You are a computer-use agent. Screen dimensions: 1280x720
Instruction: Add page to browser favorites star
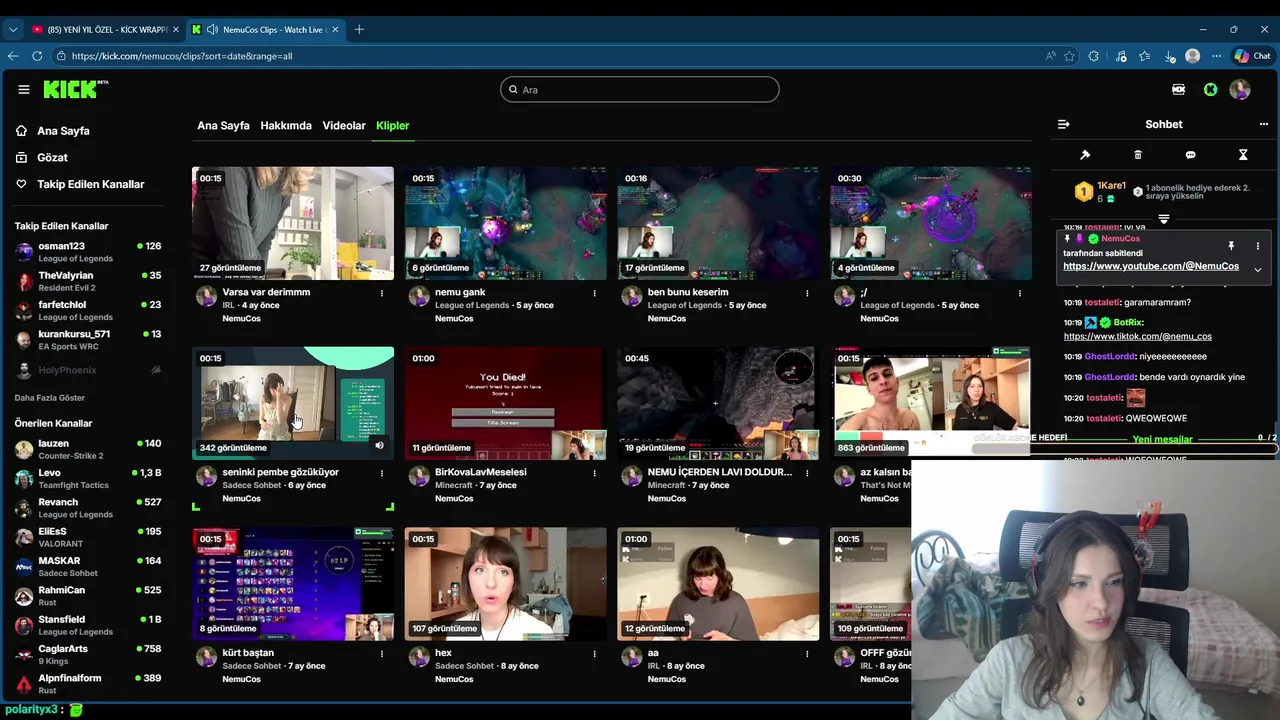(x=1070, y=56)
